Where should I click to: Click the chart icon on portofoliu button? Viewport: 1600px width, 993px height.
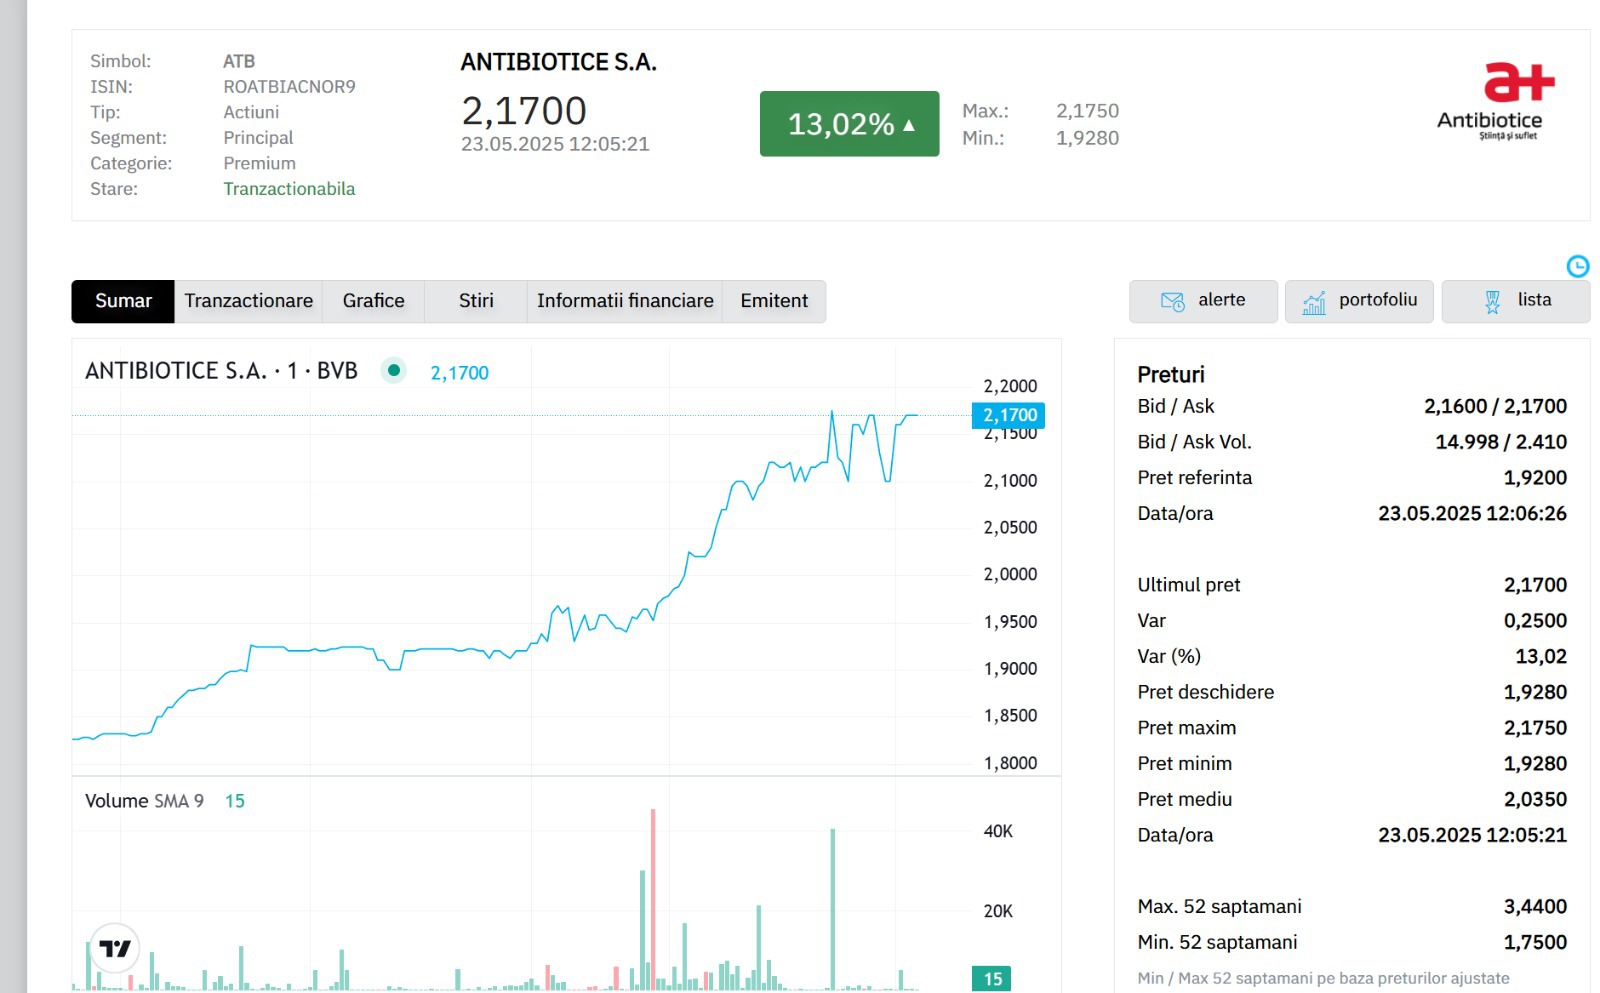(x=1314, y=302)
